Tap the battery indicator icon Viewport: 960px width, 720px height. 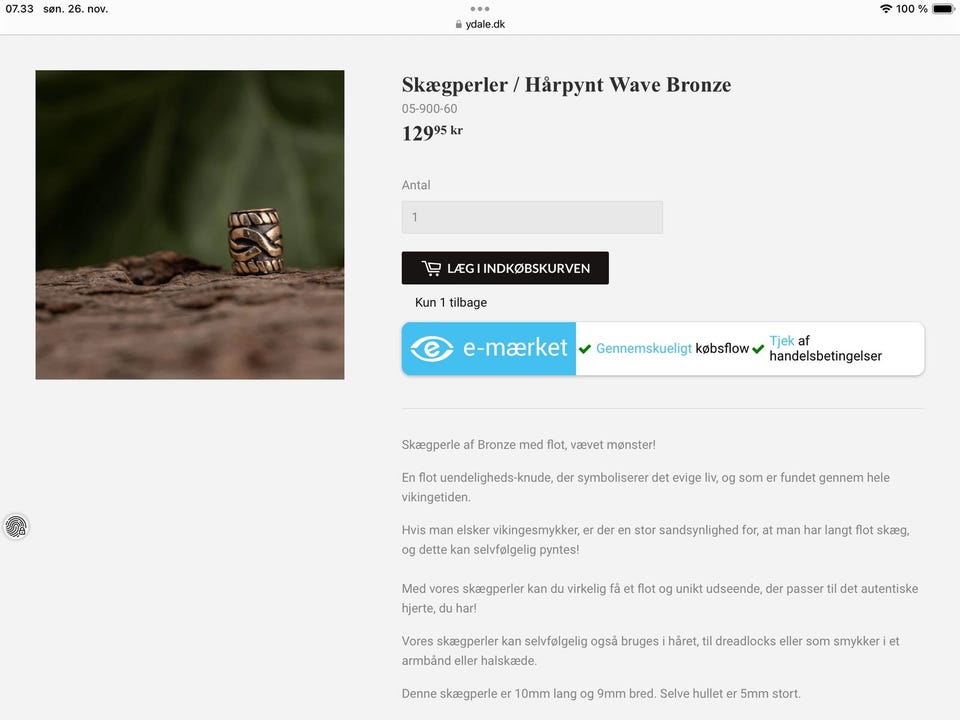tap(943, 9)
